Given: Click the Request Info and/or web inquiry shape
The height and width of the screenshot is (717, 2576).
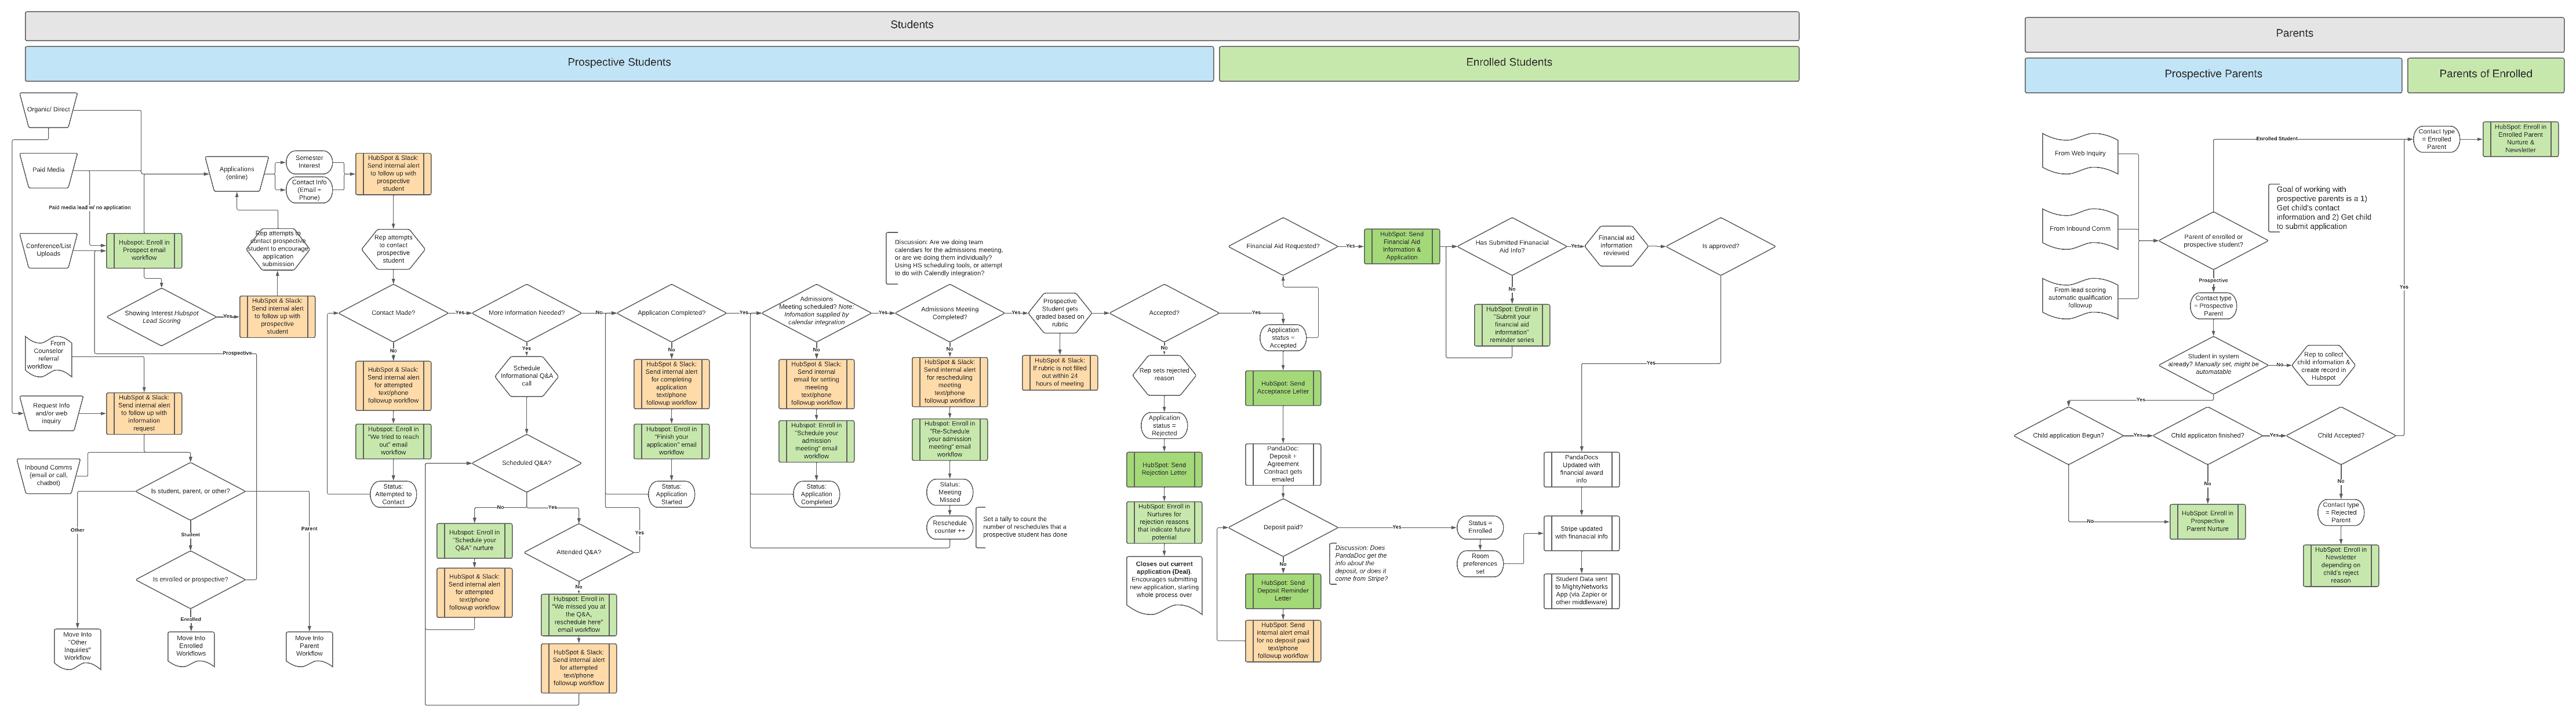Looking at the screenshot, I should (51, 413).
